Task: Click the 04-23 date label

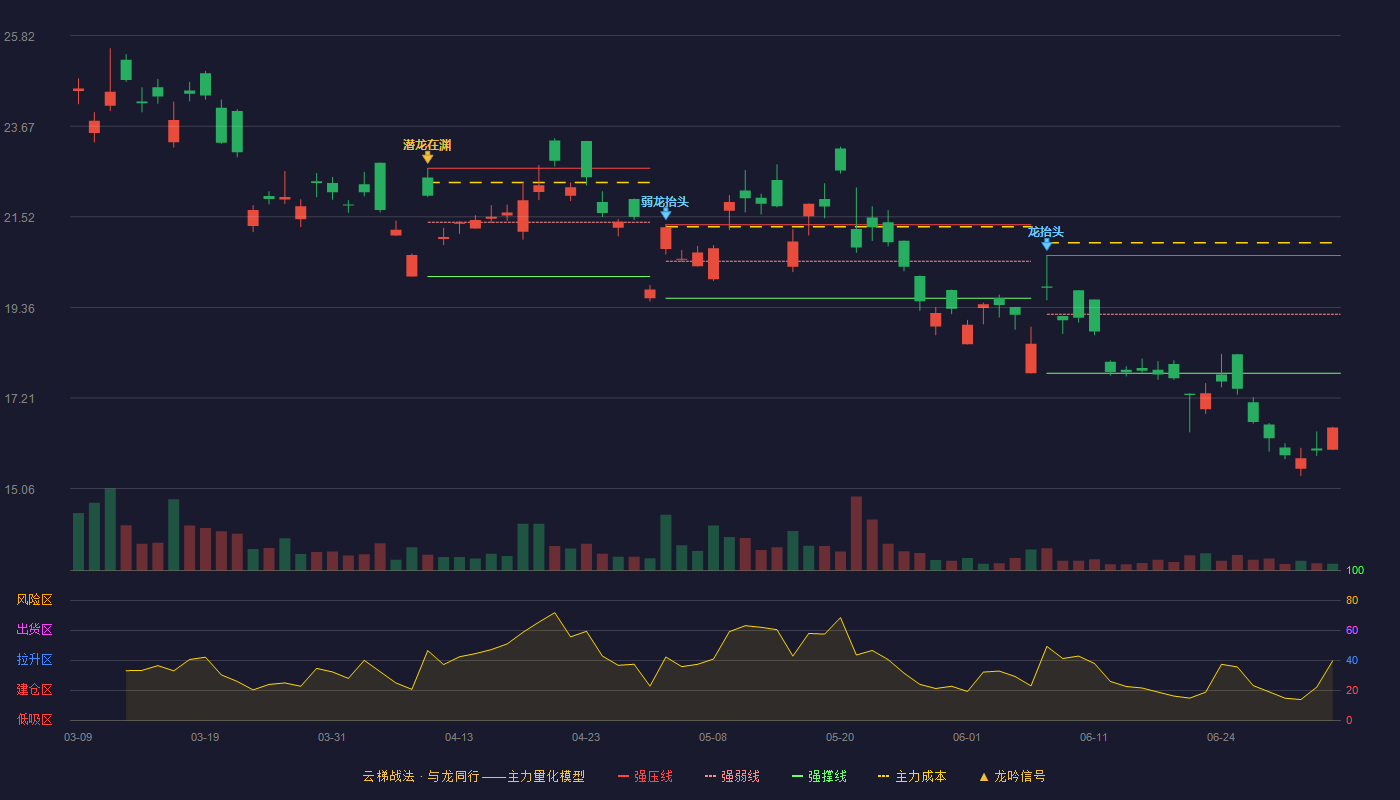Action: (586, 737)
